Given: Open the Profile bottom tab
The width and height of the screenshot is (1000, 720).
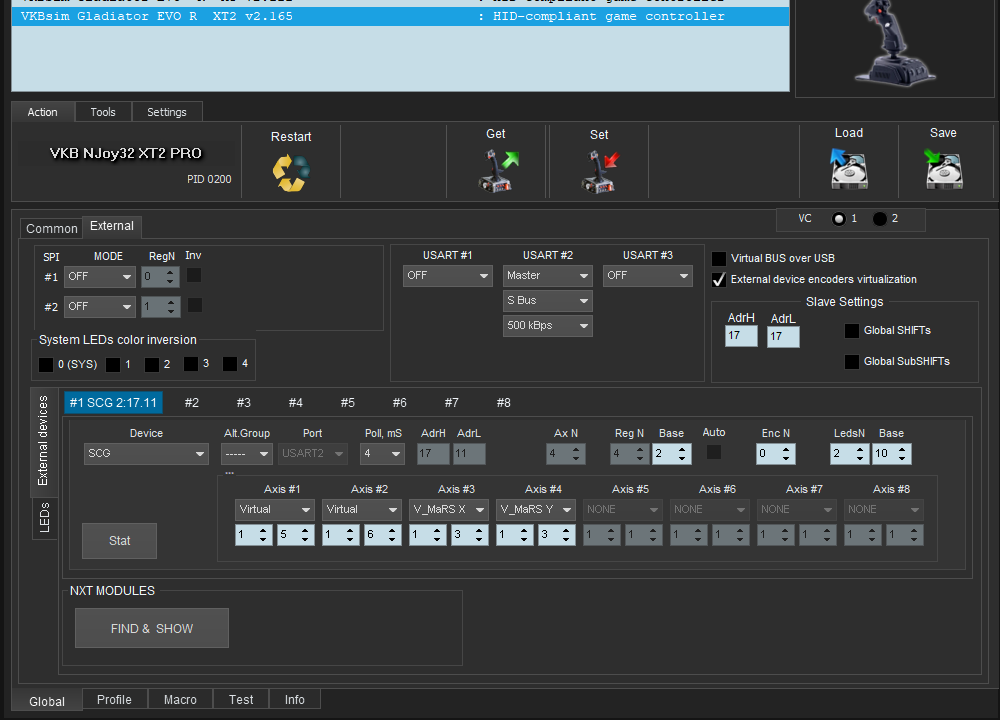Looking at the screenshot, I should coord(114,700).
